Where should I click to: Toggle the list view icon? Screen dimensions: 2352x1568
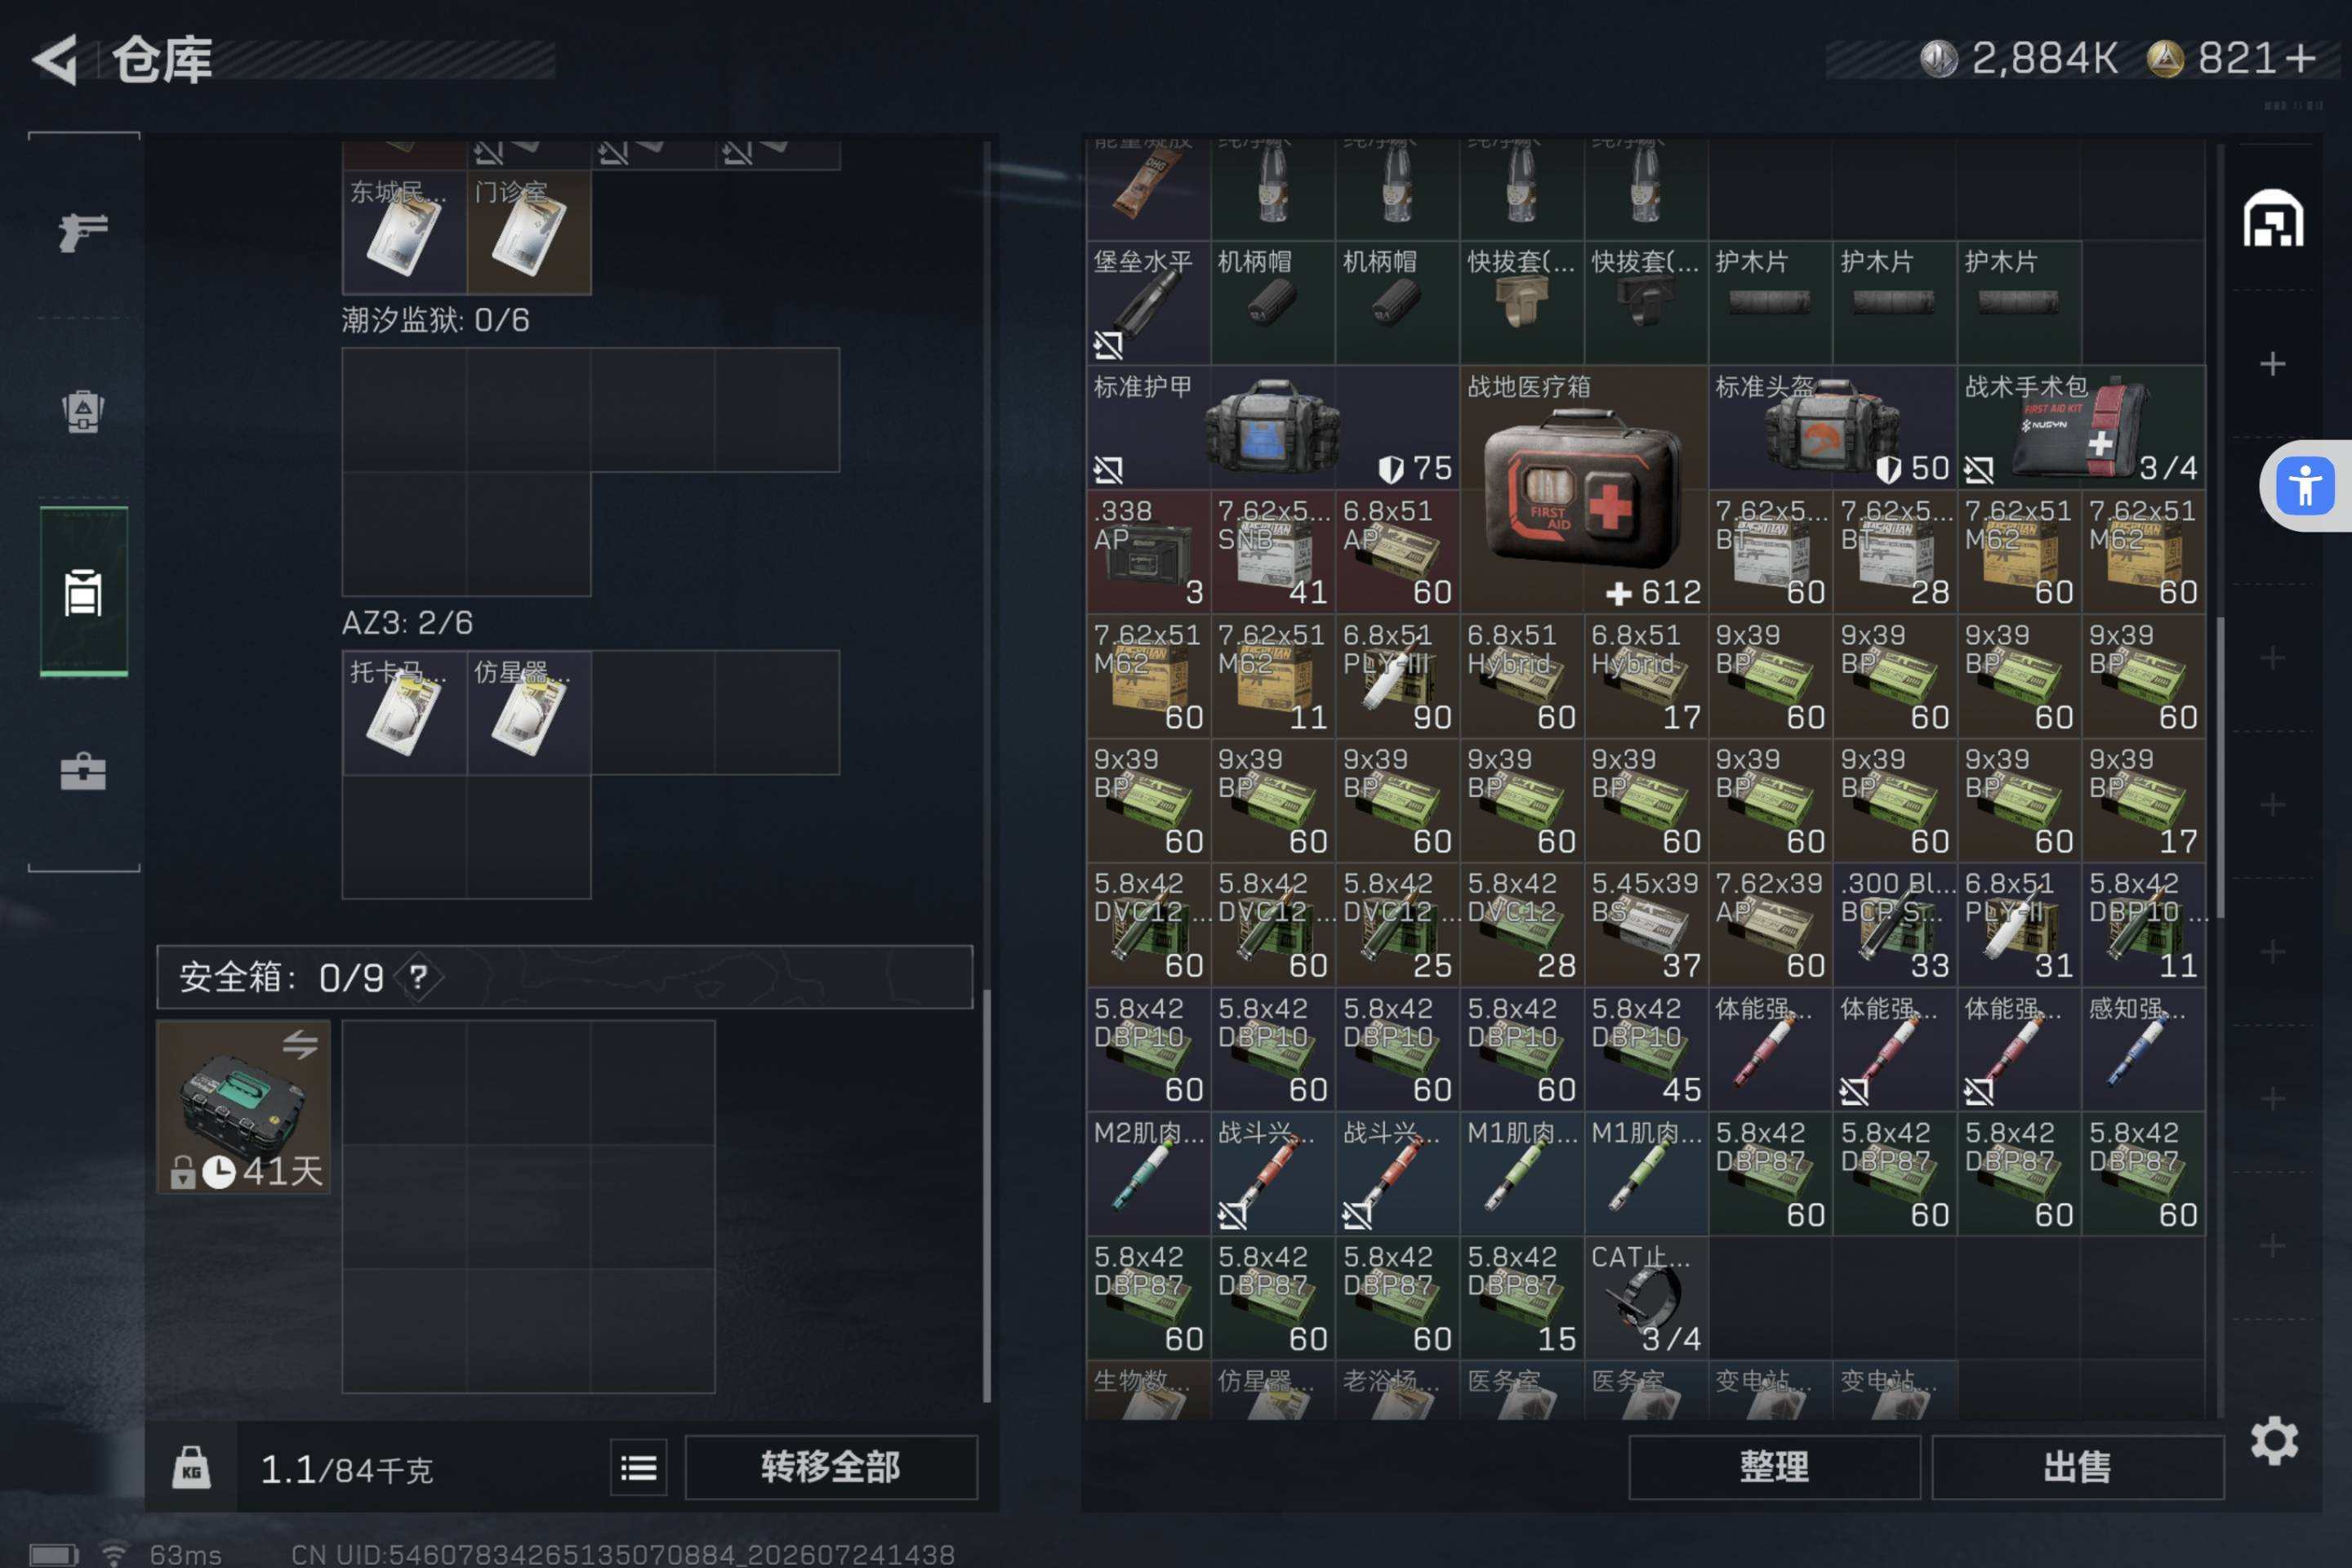click(x=639, y=1467)
